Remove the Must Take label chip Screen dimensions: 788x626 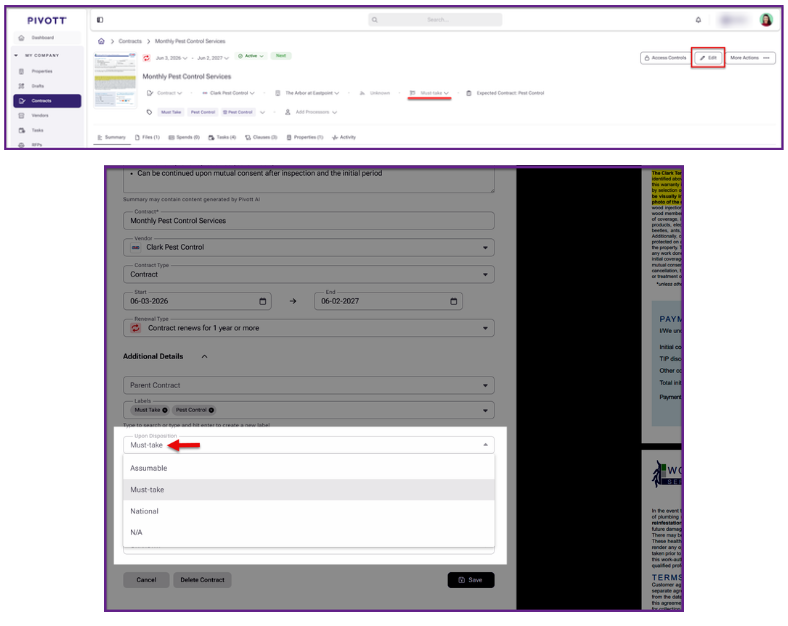[165, 410]
